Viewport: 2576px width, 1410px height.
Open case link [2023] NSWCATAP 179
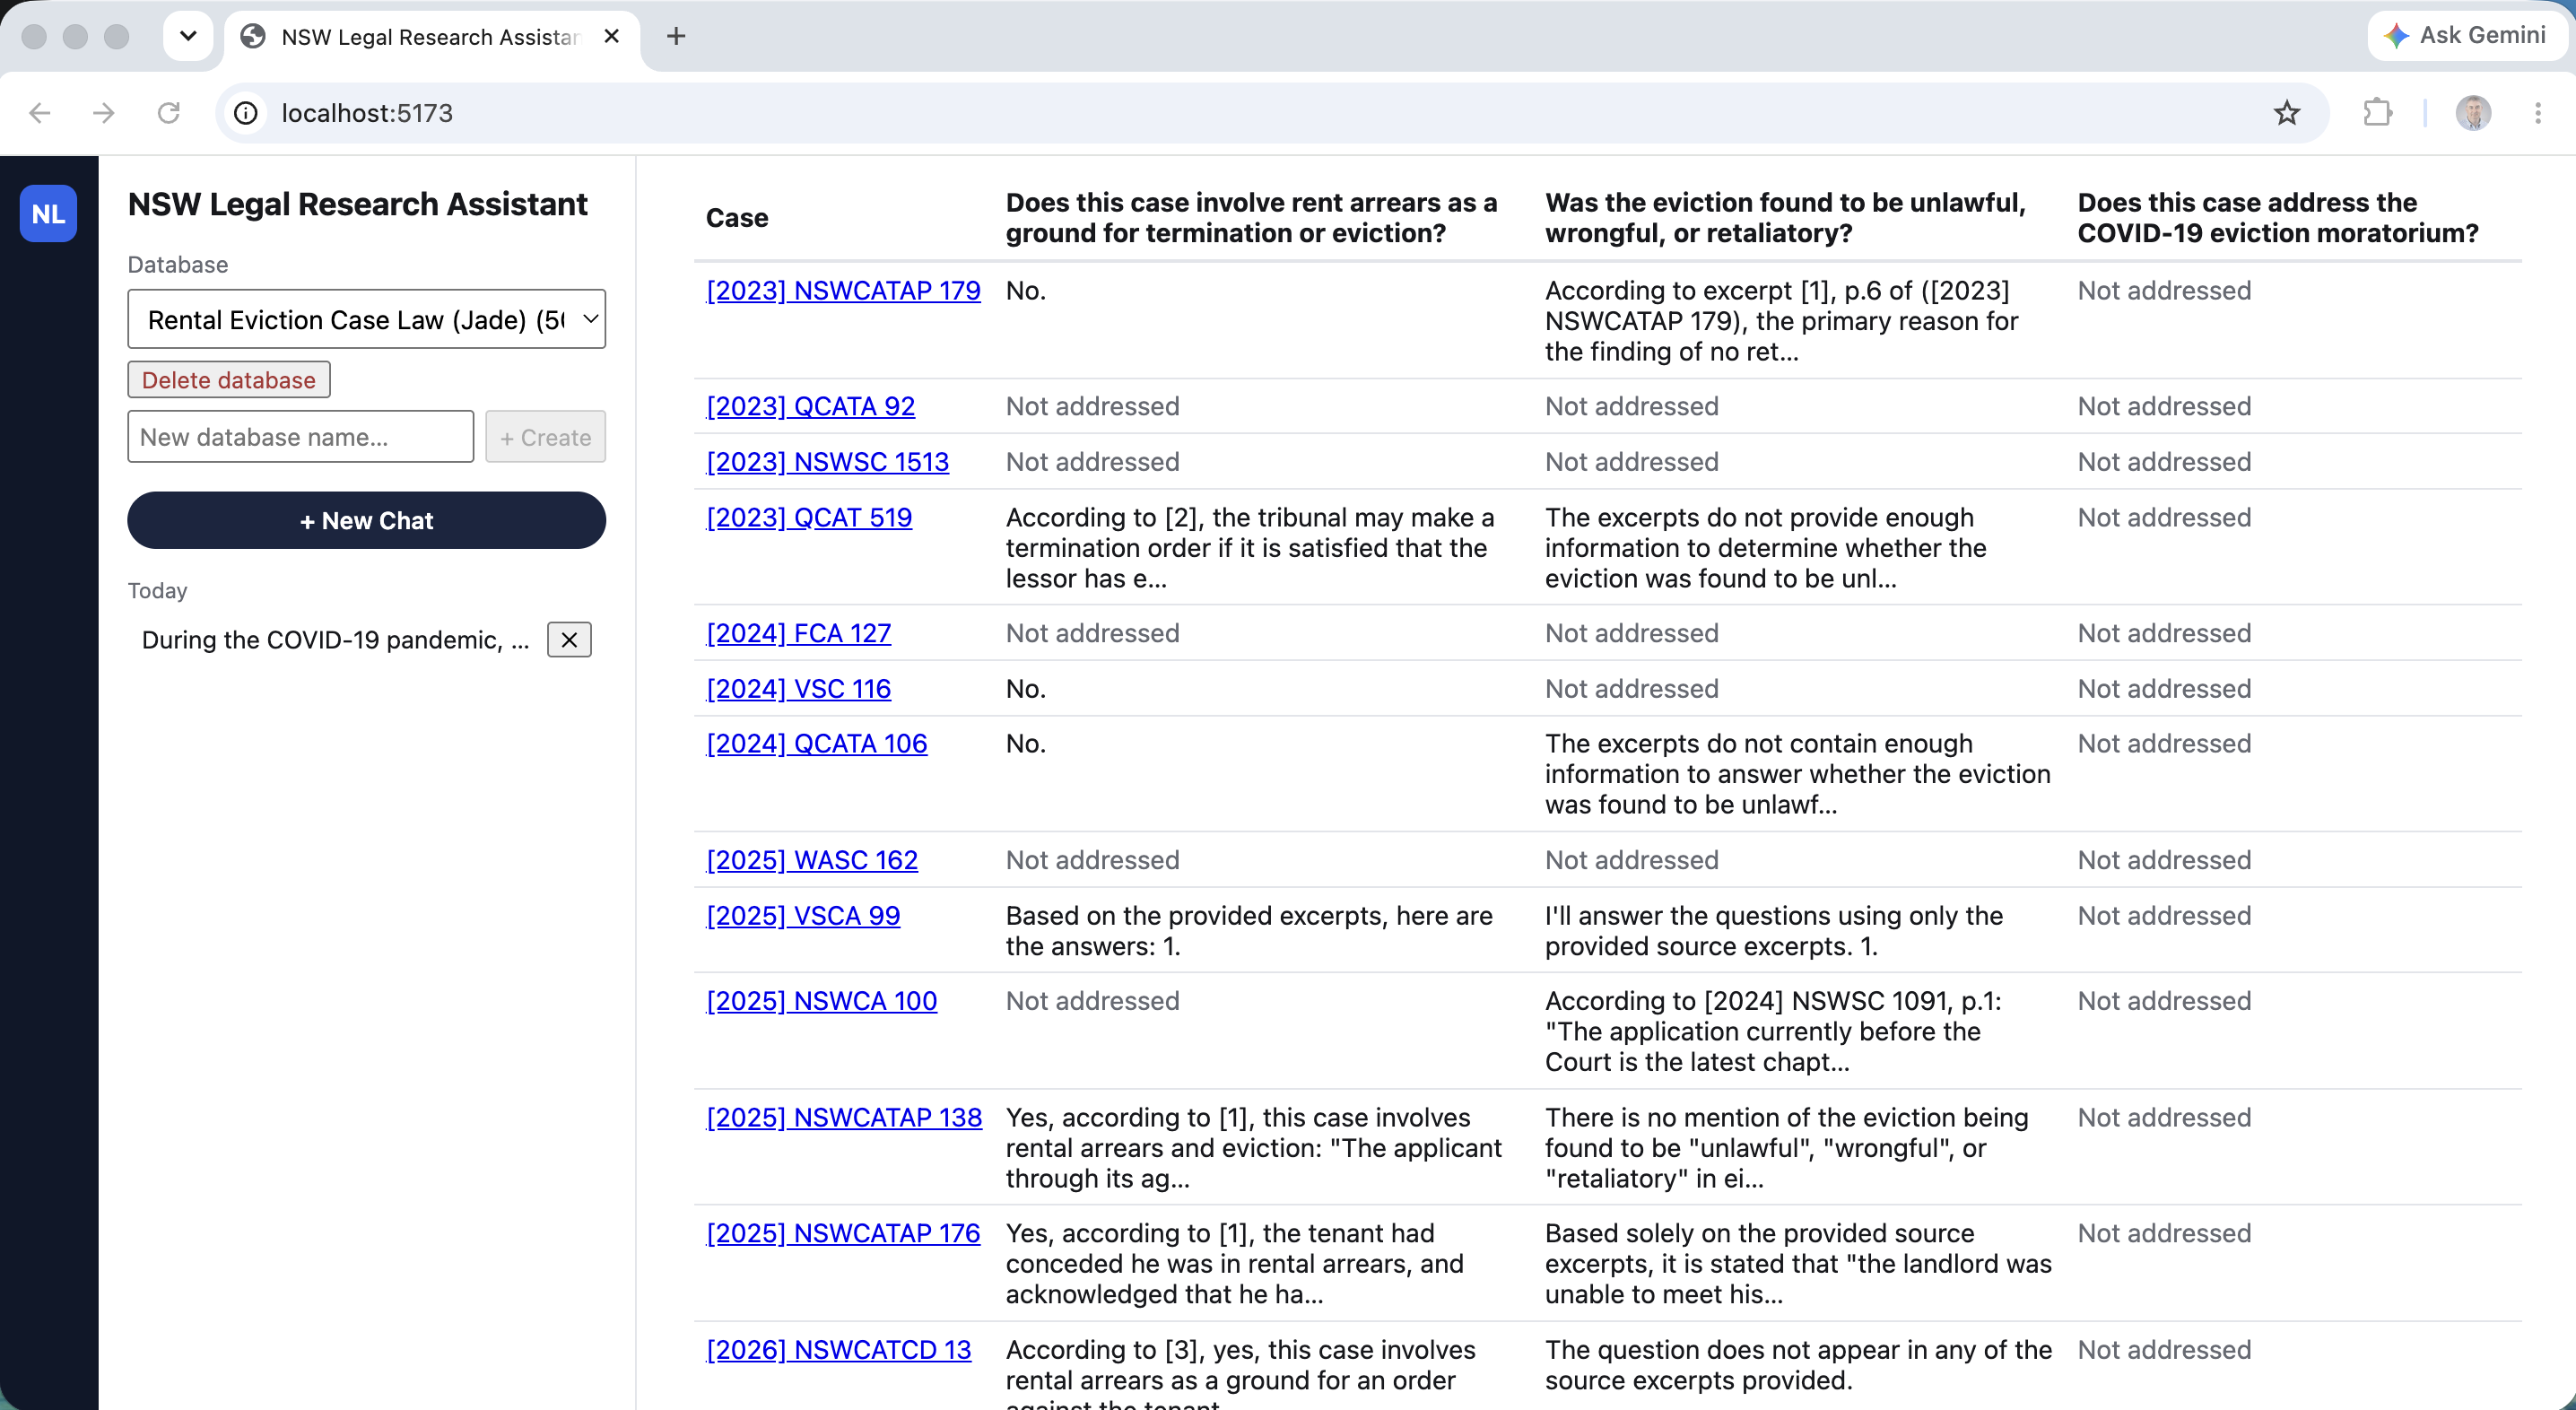(843, 291)
